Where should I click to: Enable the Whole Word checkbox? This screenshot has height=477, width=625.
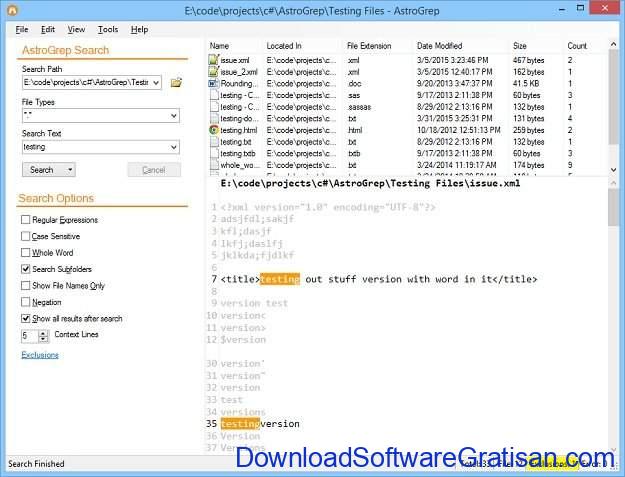(26, 253)
